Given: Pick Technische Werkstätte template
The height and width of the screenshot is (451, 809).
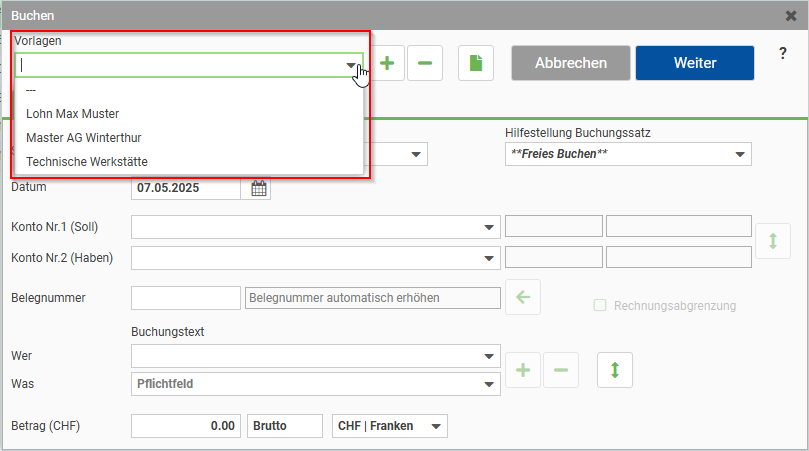Looking at the screenshot, I should [x=87, y=161].
